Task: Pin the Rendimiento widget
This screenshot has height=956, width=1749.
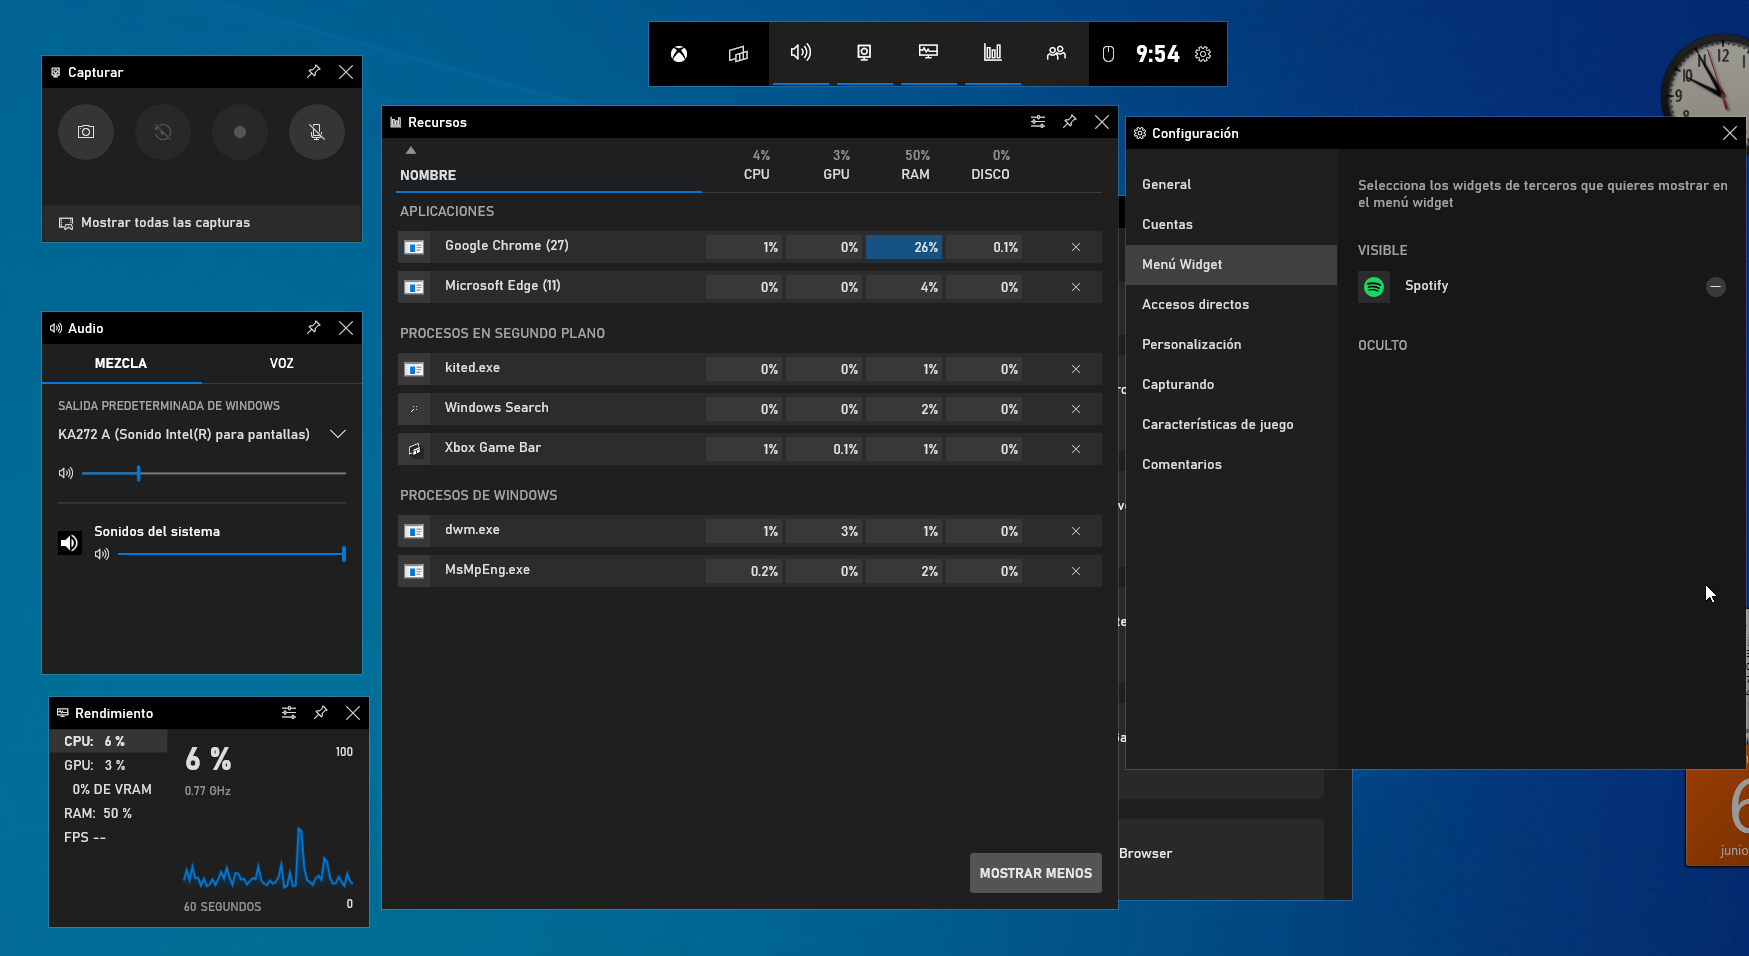Action: click(x=321, y=713)
